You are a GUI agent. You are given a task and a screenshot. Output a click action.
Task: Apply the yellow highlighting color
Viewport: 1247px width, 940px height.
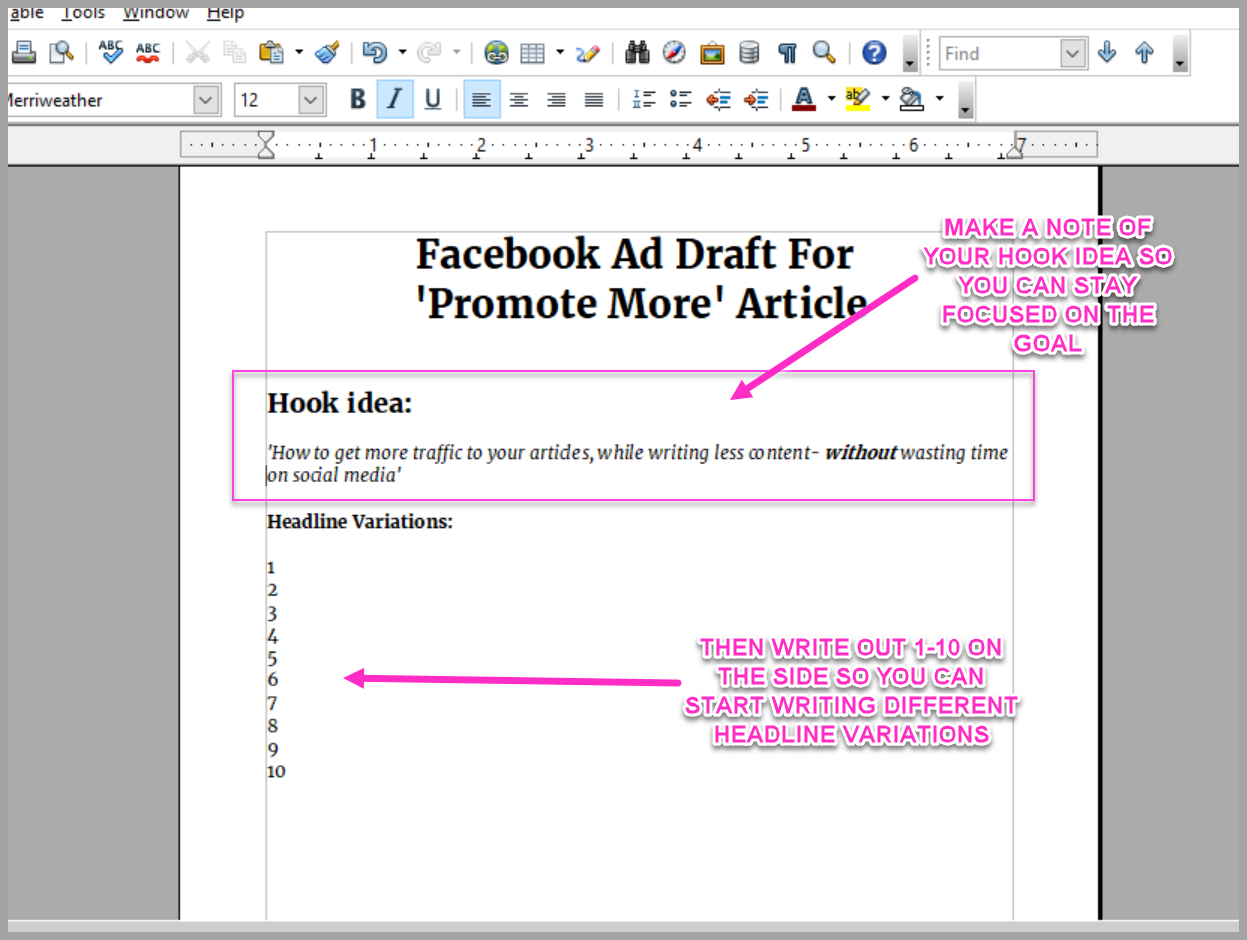tap(858, 100)
